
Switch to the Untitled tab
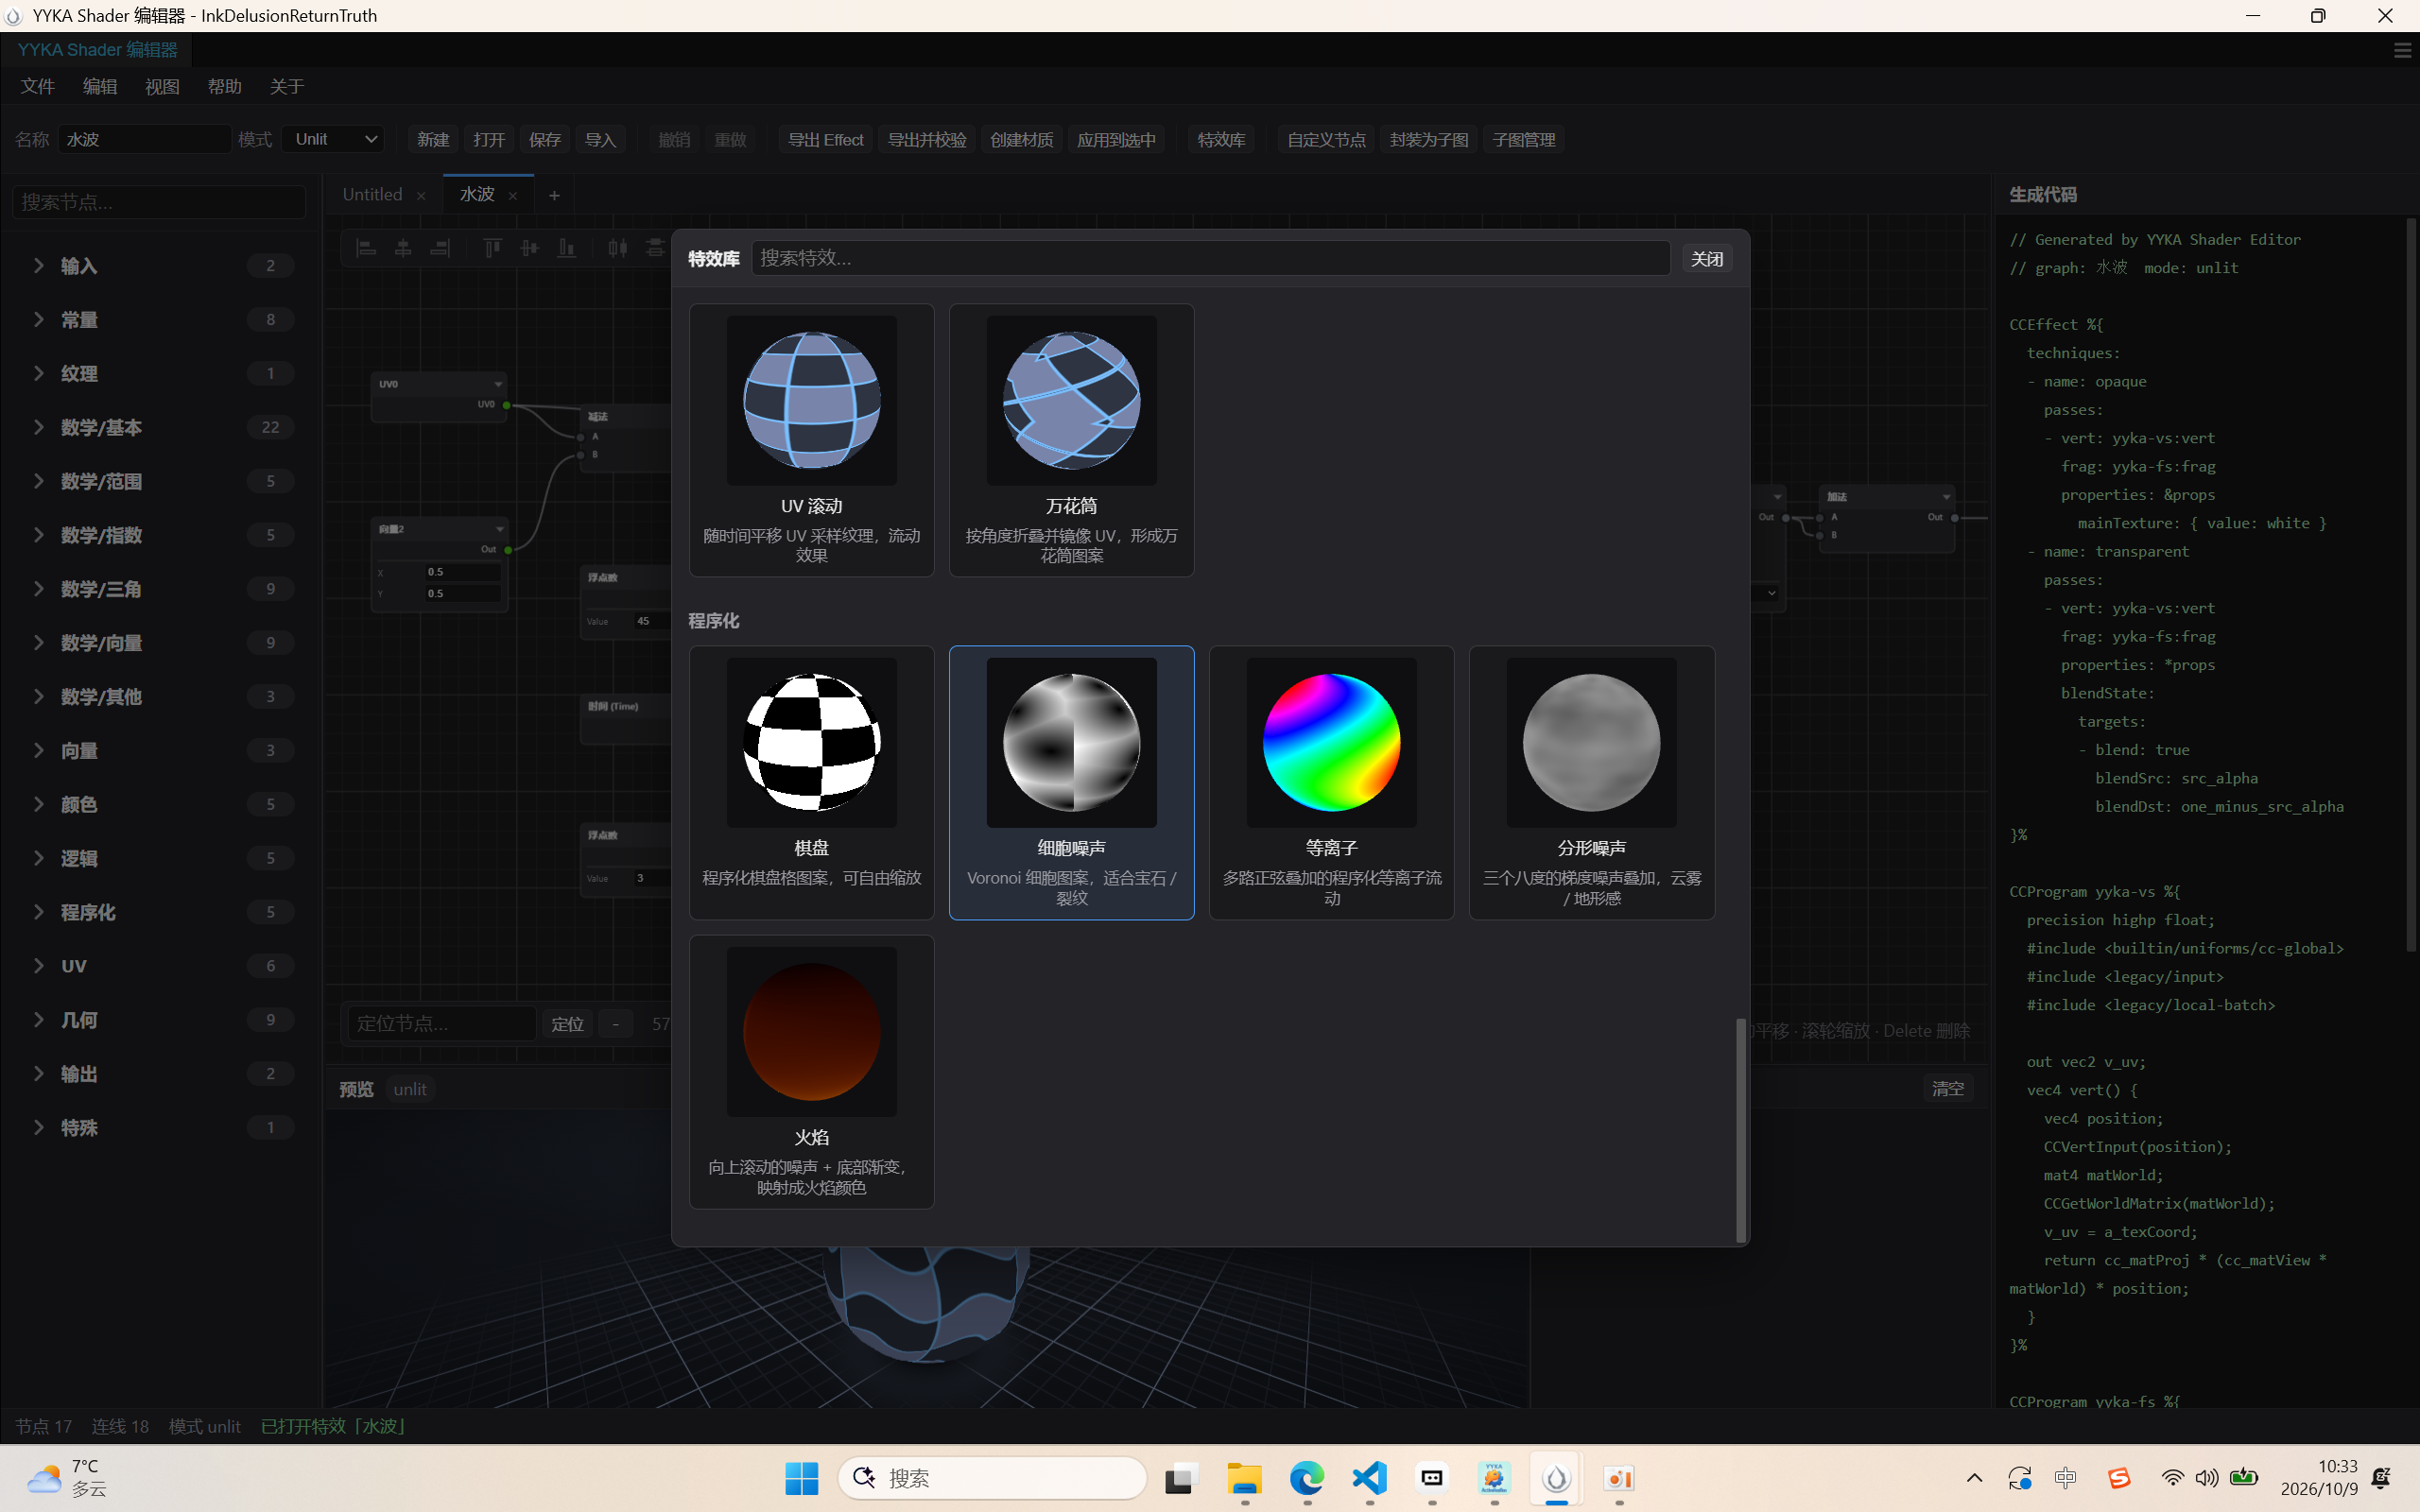tap(372, 195)
